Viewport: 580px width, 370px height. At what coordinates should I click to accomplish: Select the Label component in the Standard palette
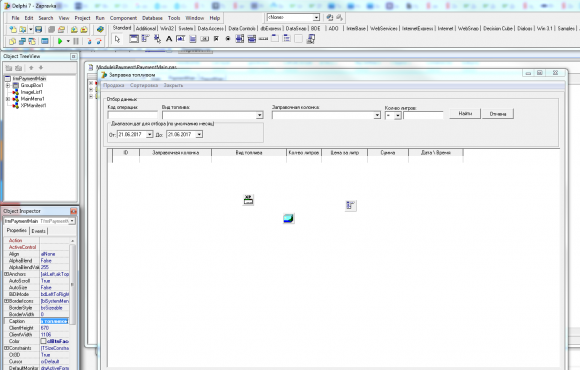point(169,39)
